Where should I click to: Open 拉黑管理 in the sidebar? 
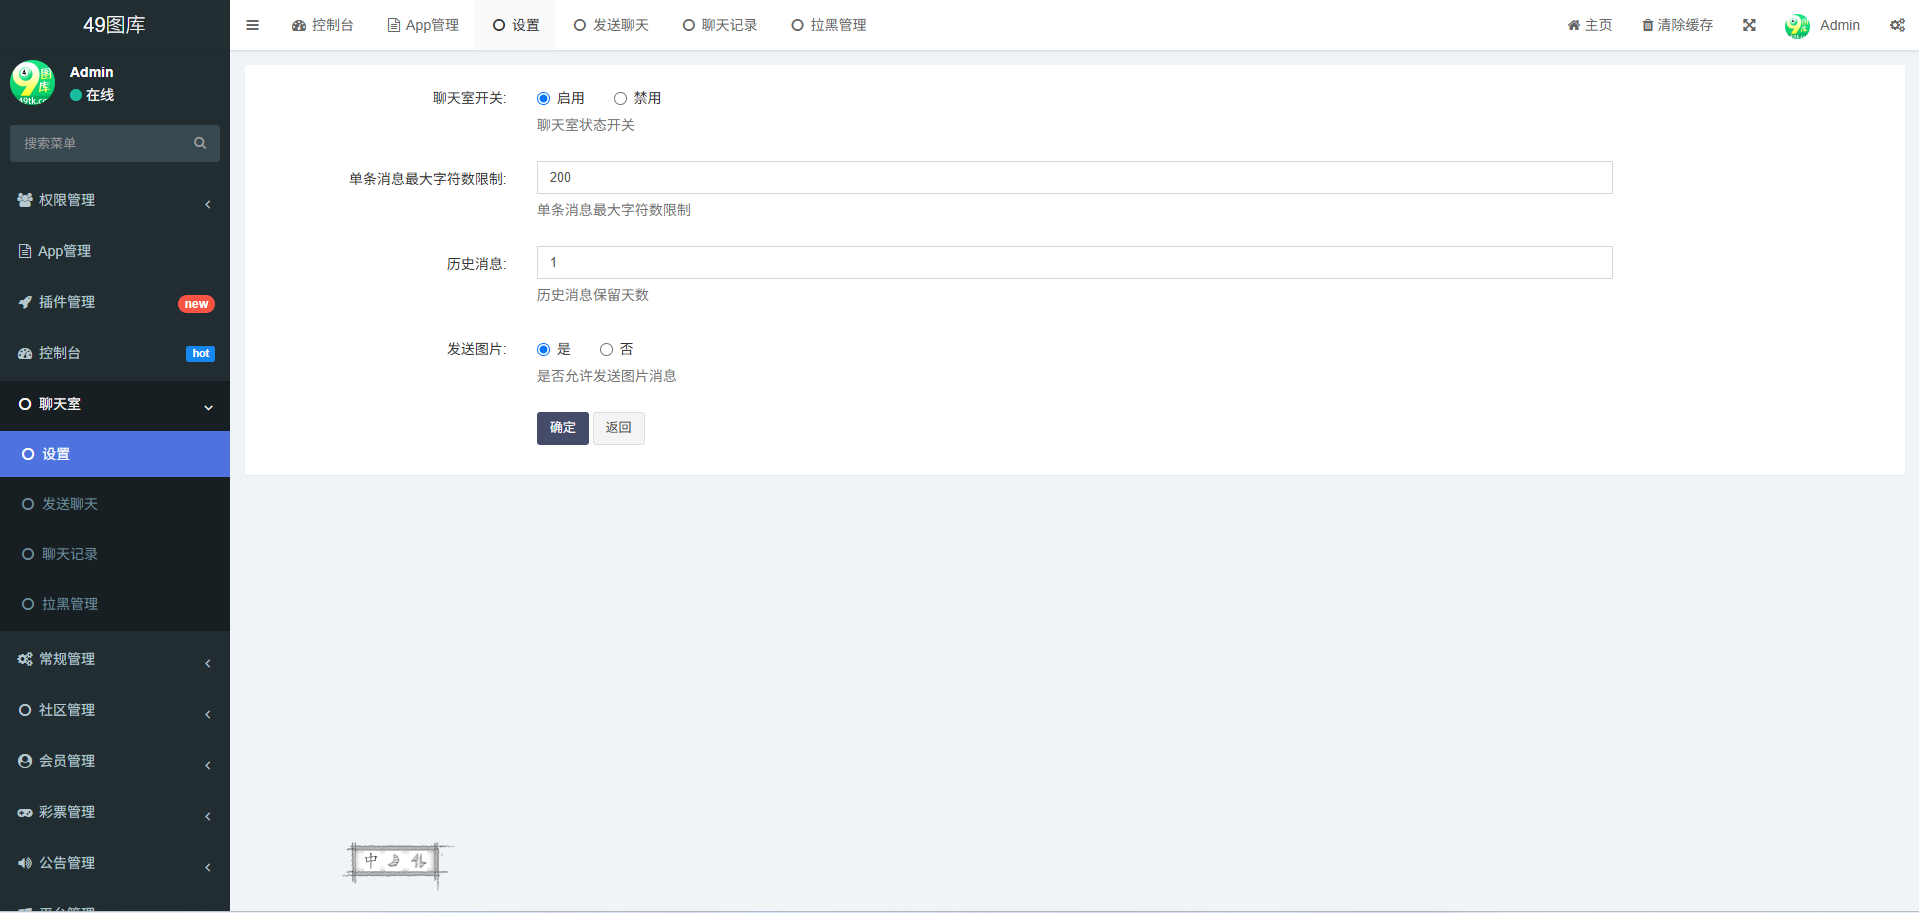point(70,604)
